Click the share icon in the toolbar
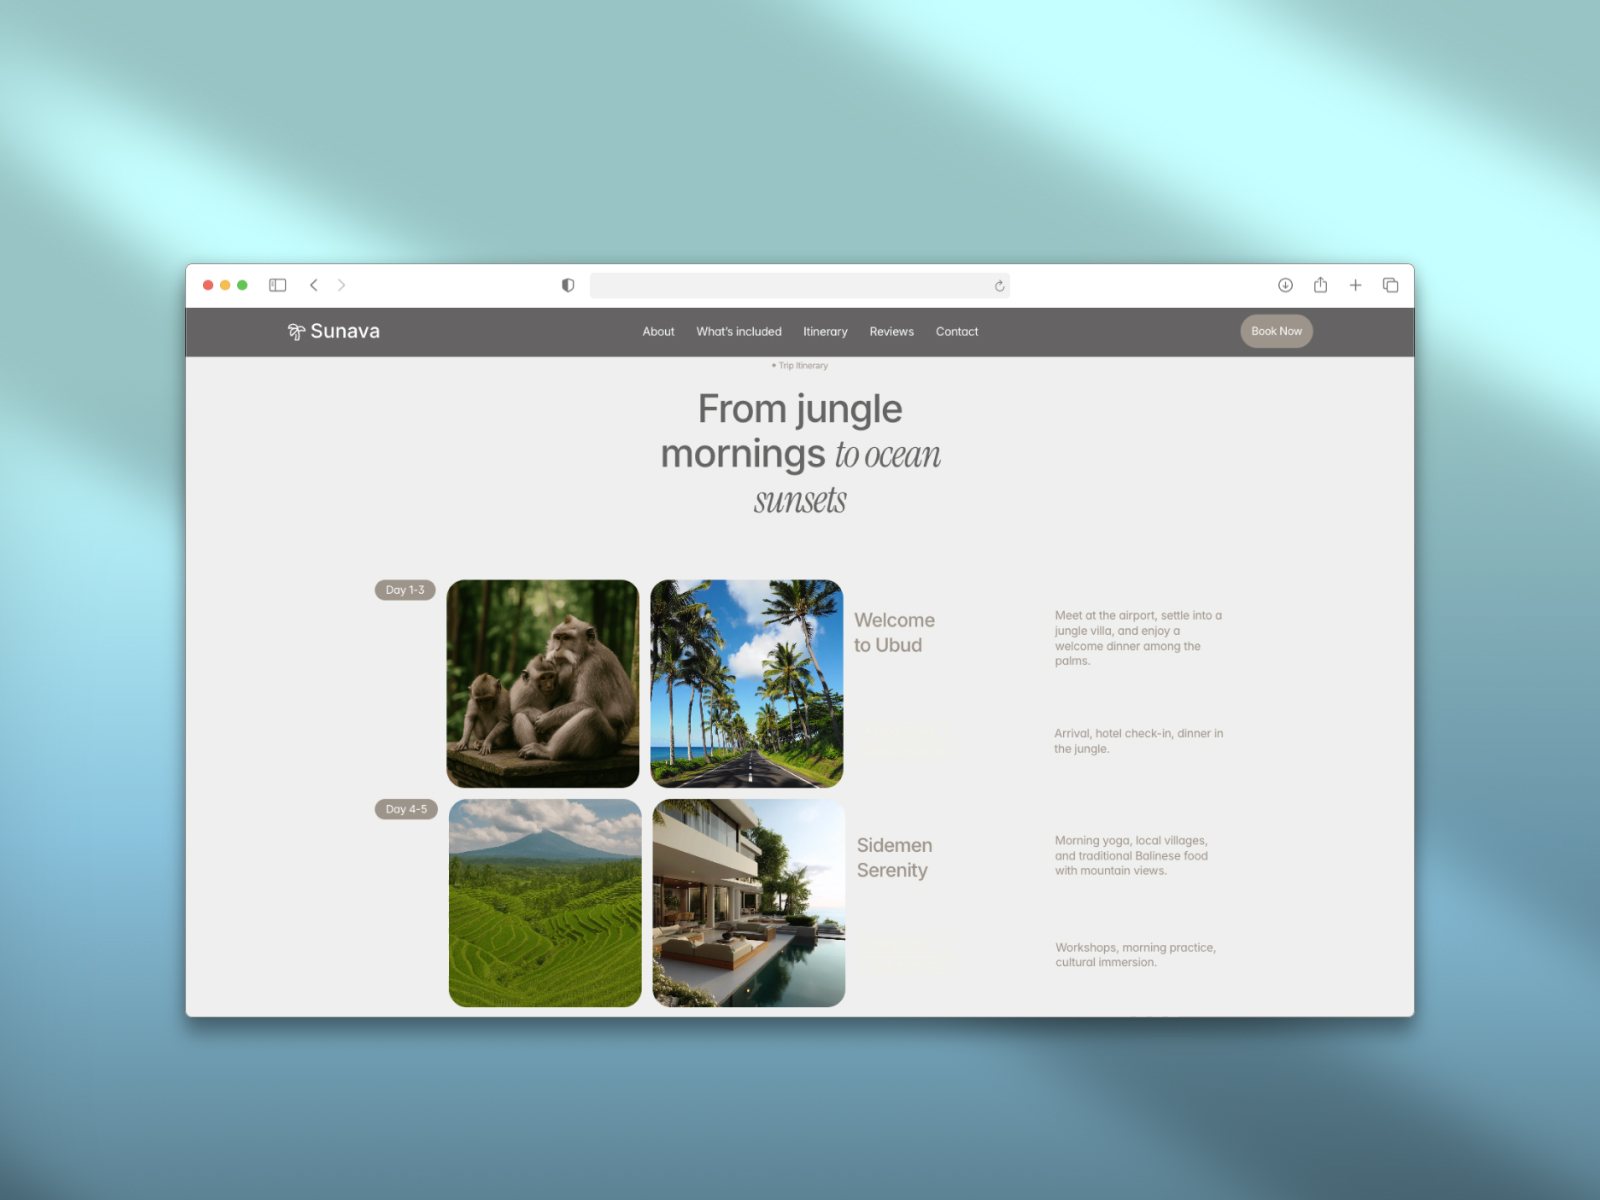The width and height of the screenshot is (1600, 1200). 1320,285
